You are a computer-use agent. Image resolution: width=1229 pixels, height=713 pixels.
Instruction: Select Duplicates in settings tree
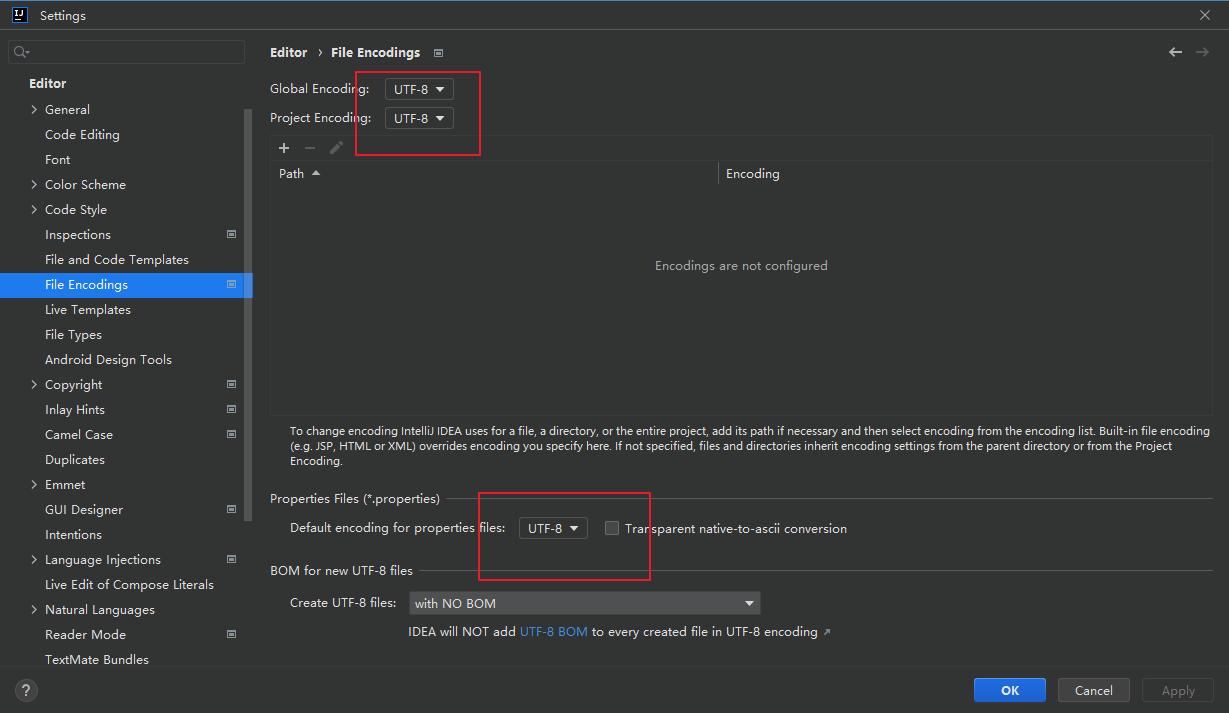click(x=75, y=460)
